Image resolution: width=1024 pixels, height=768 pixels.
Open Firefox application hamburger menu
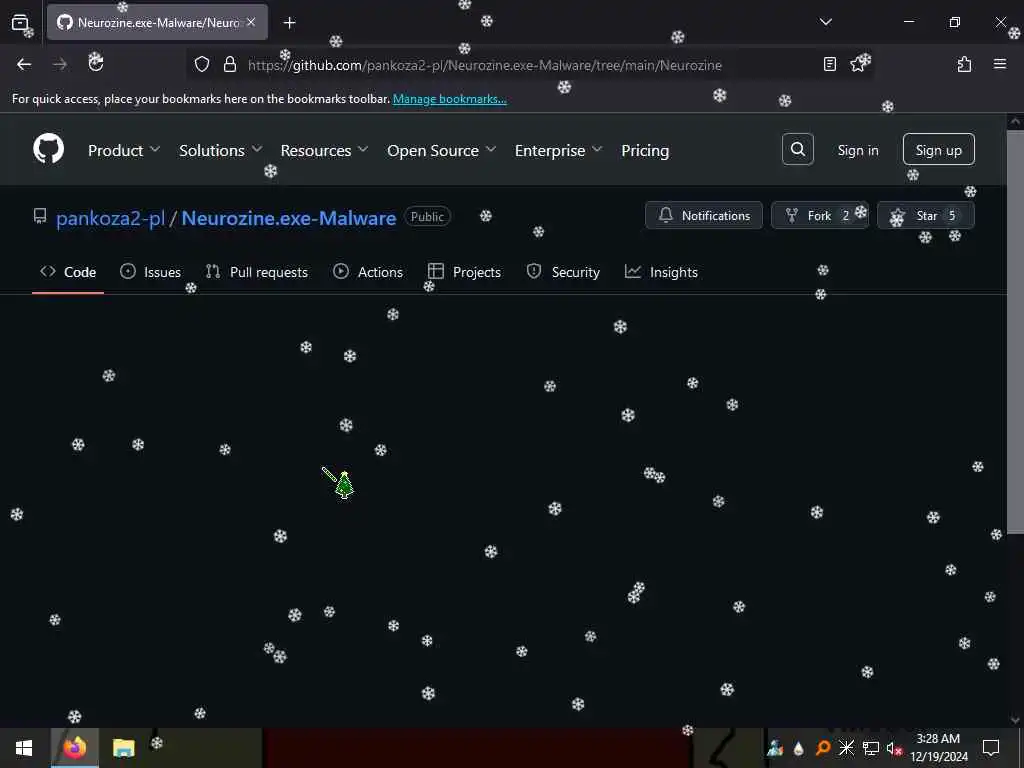coord(1000,64)
